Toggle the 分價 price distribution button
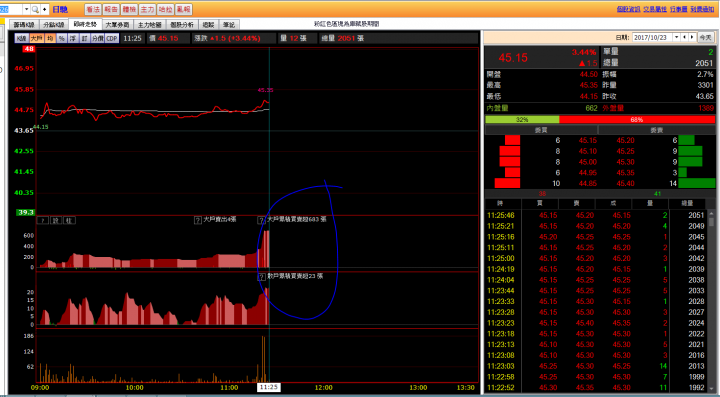This screenshot has width=720, height=397. pos(98,38)
